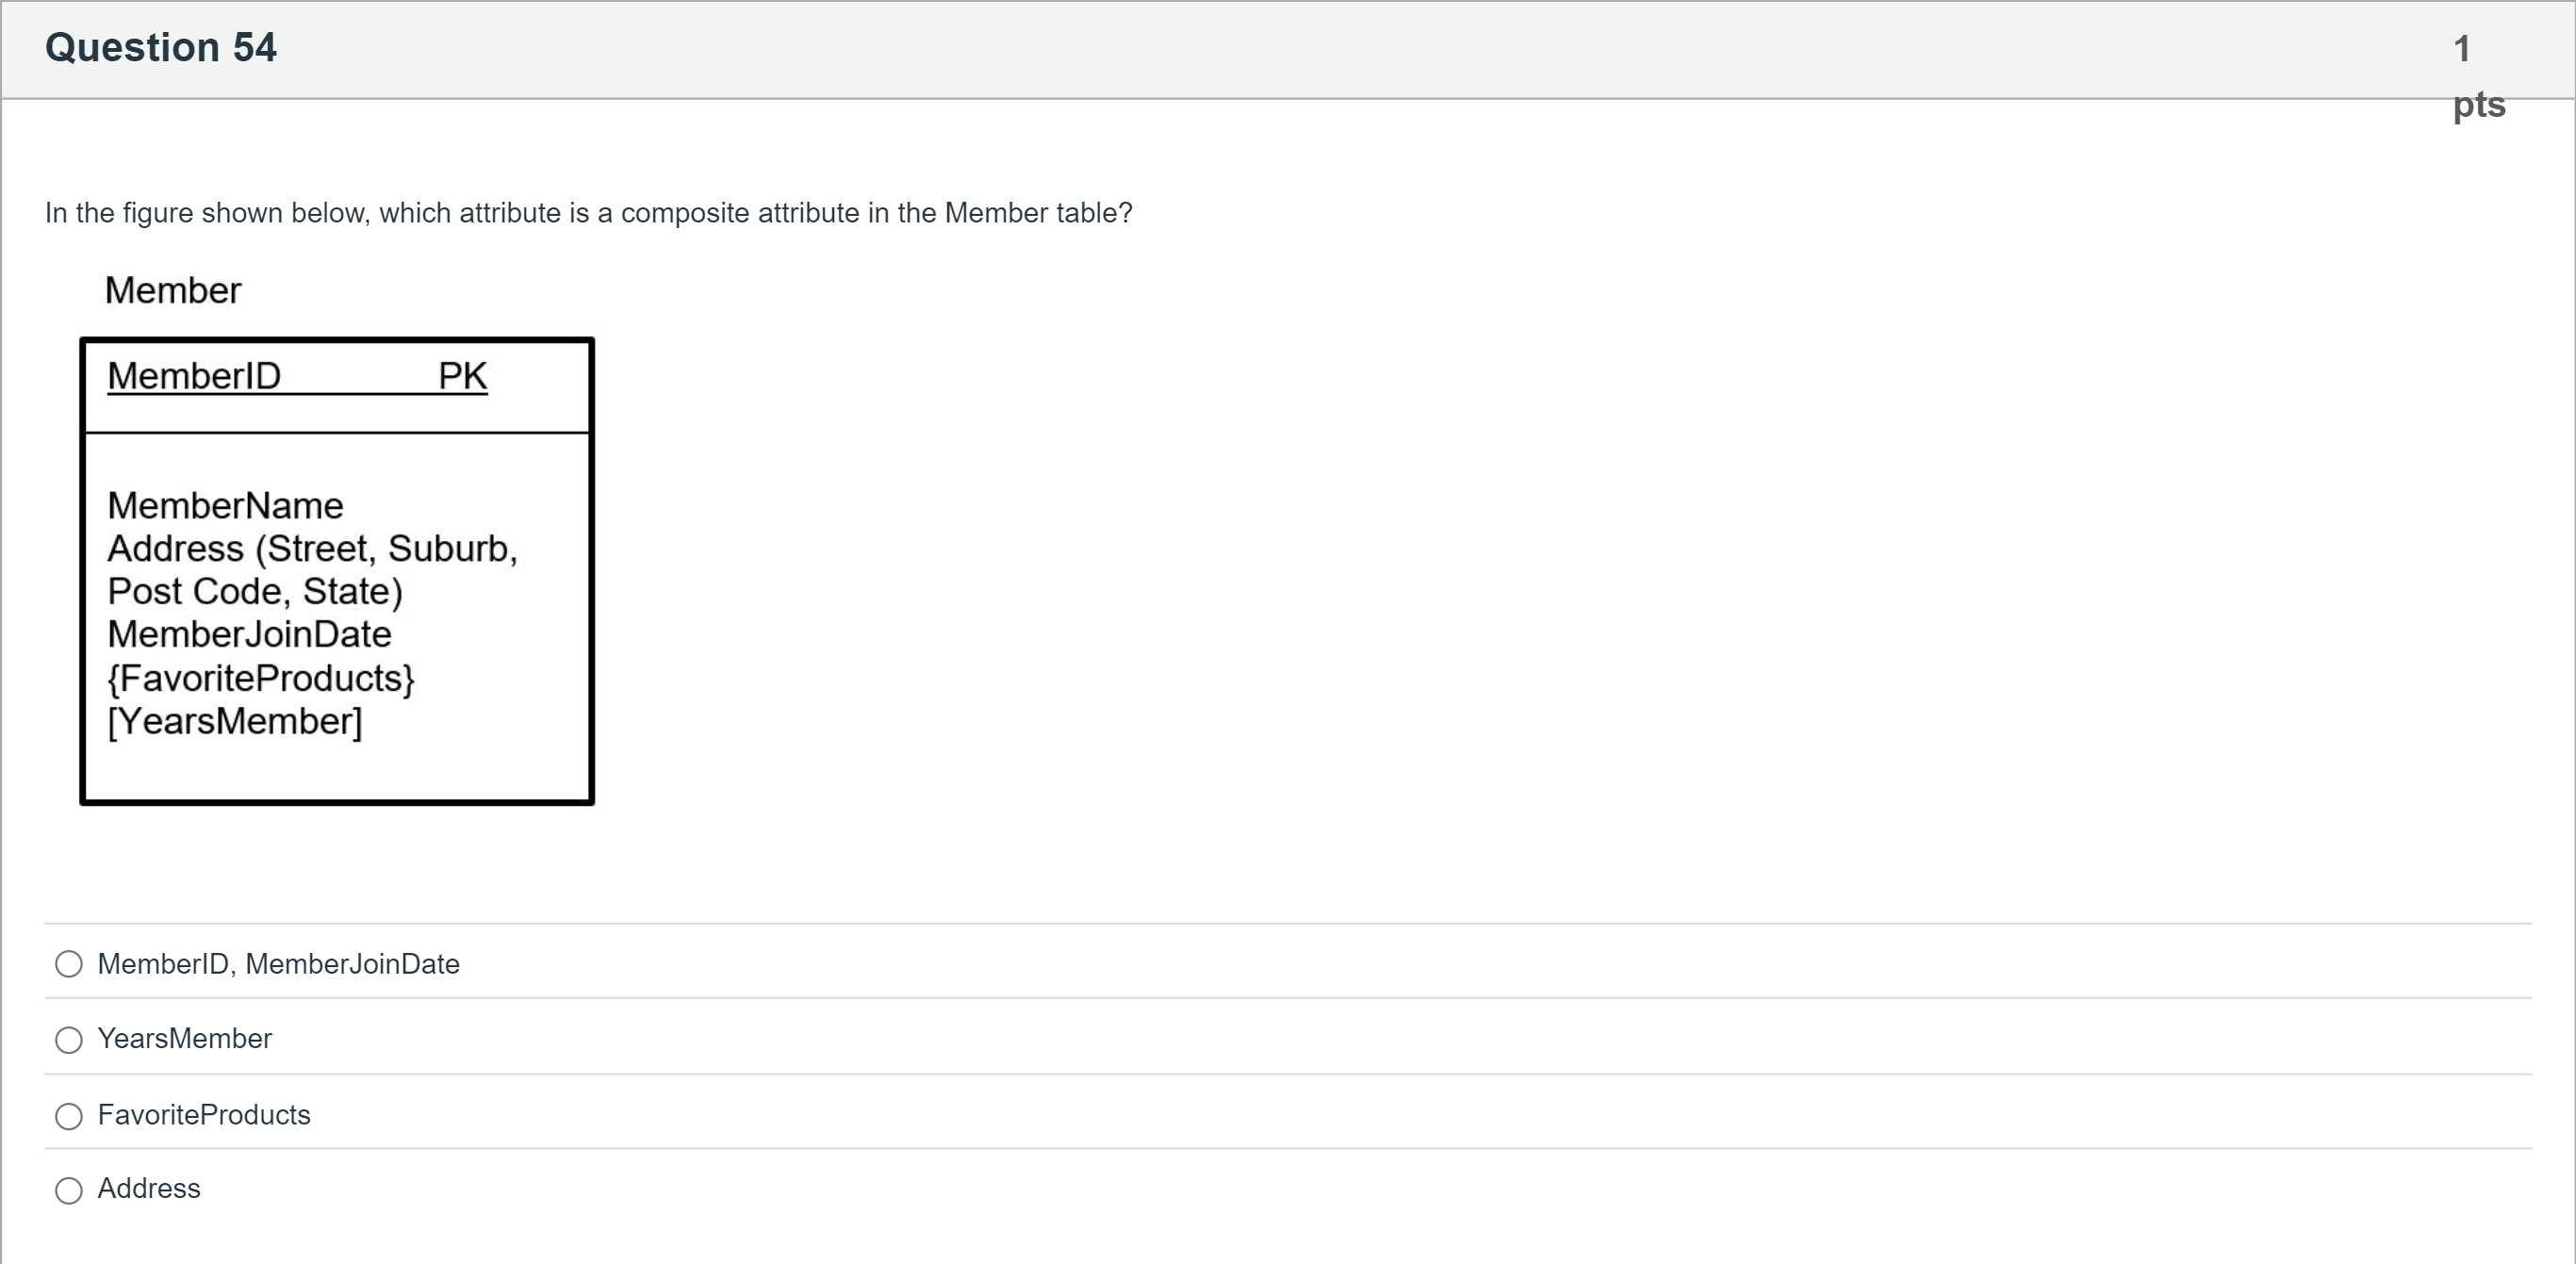The width and height of the screenshot is (2576, 1264).
Task: Click the 1 pts score label
Action: pyautogui.click(x=2477, y=76)
